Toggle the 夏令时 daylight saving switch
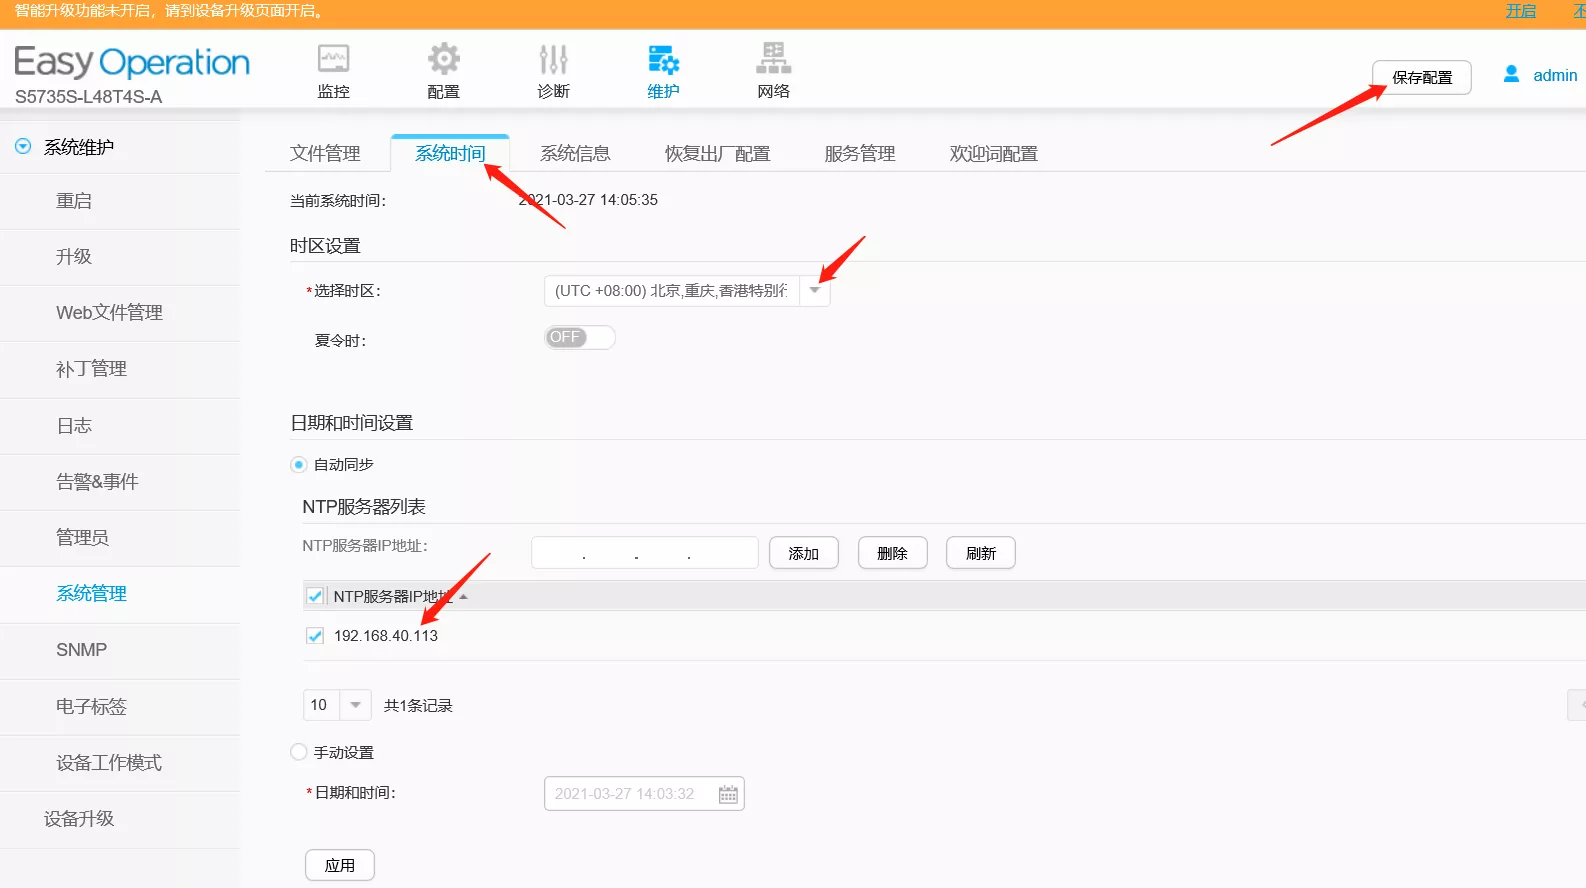The height and width of the screenshot is (888, 1586). [x=579, y=338]
